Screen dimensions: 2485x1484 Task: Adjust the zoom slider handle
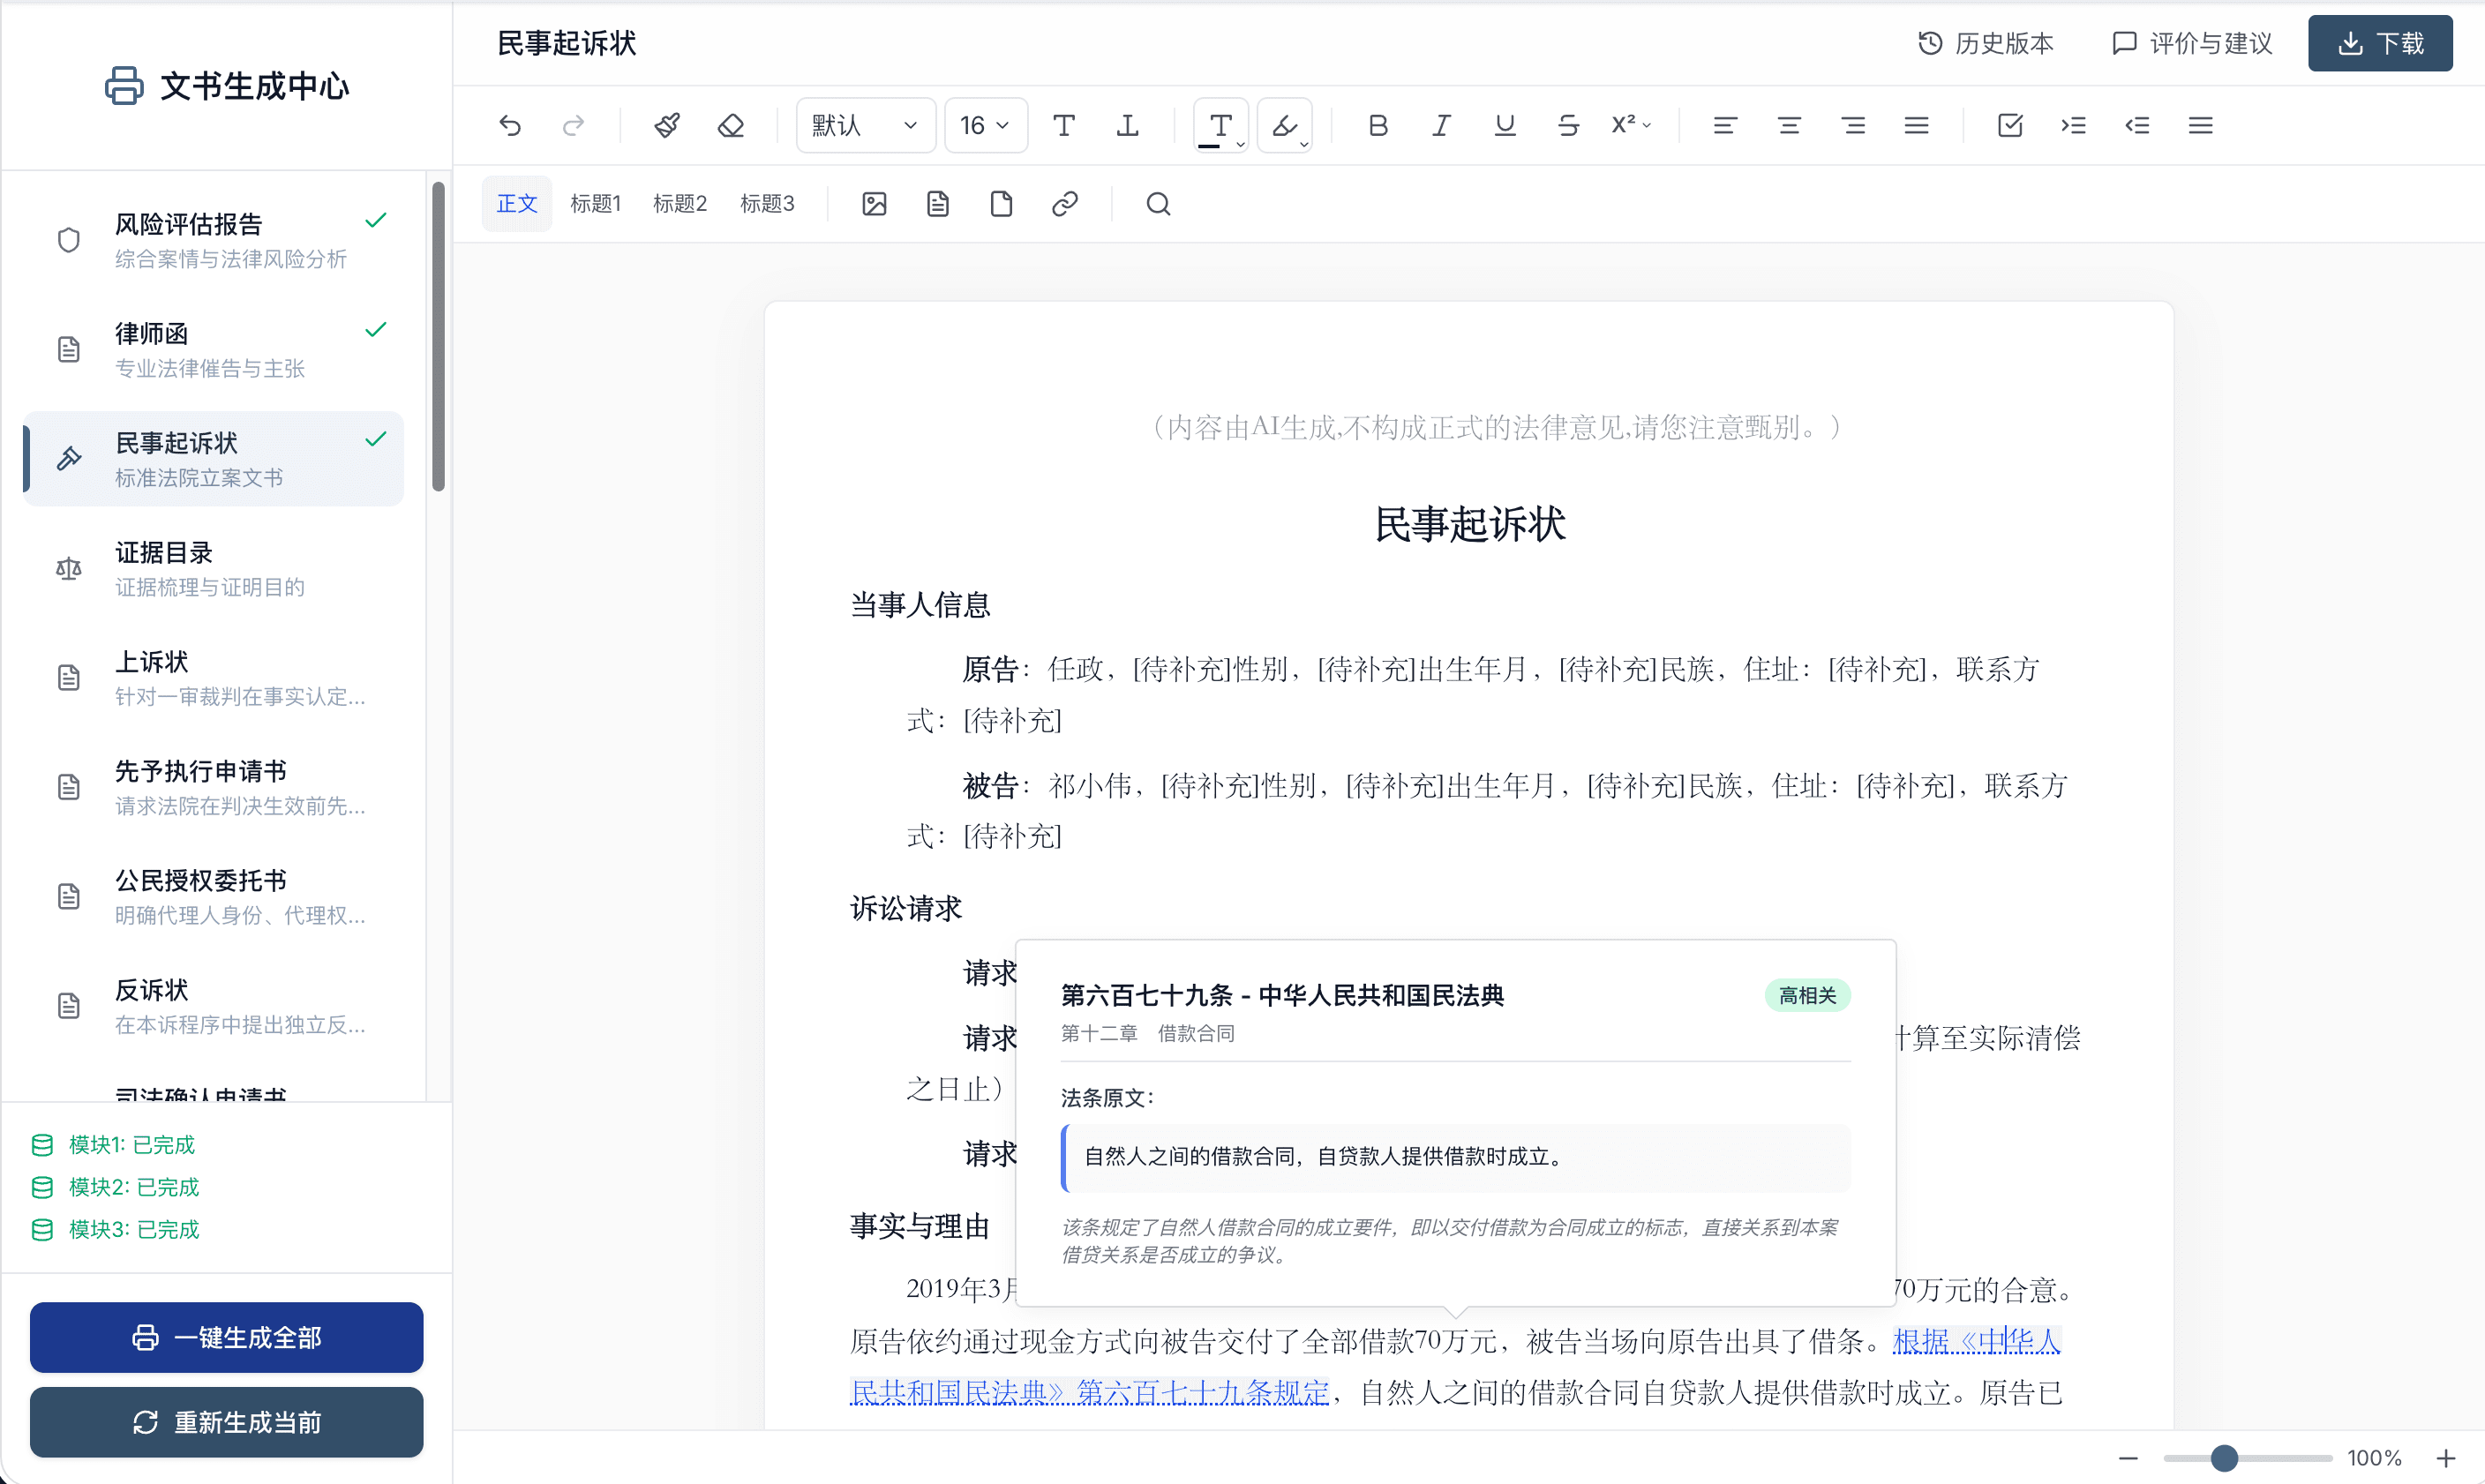coord(2223,1458)
